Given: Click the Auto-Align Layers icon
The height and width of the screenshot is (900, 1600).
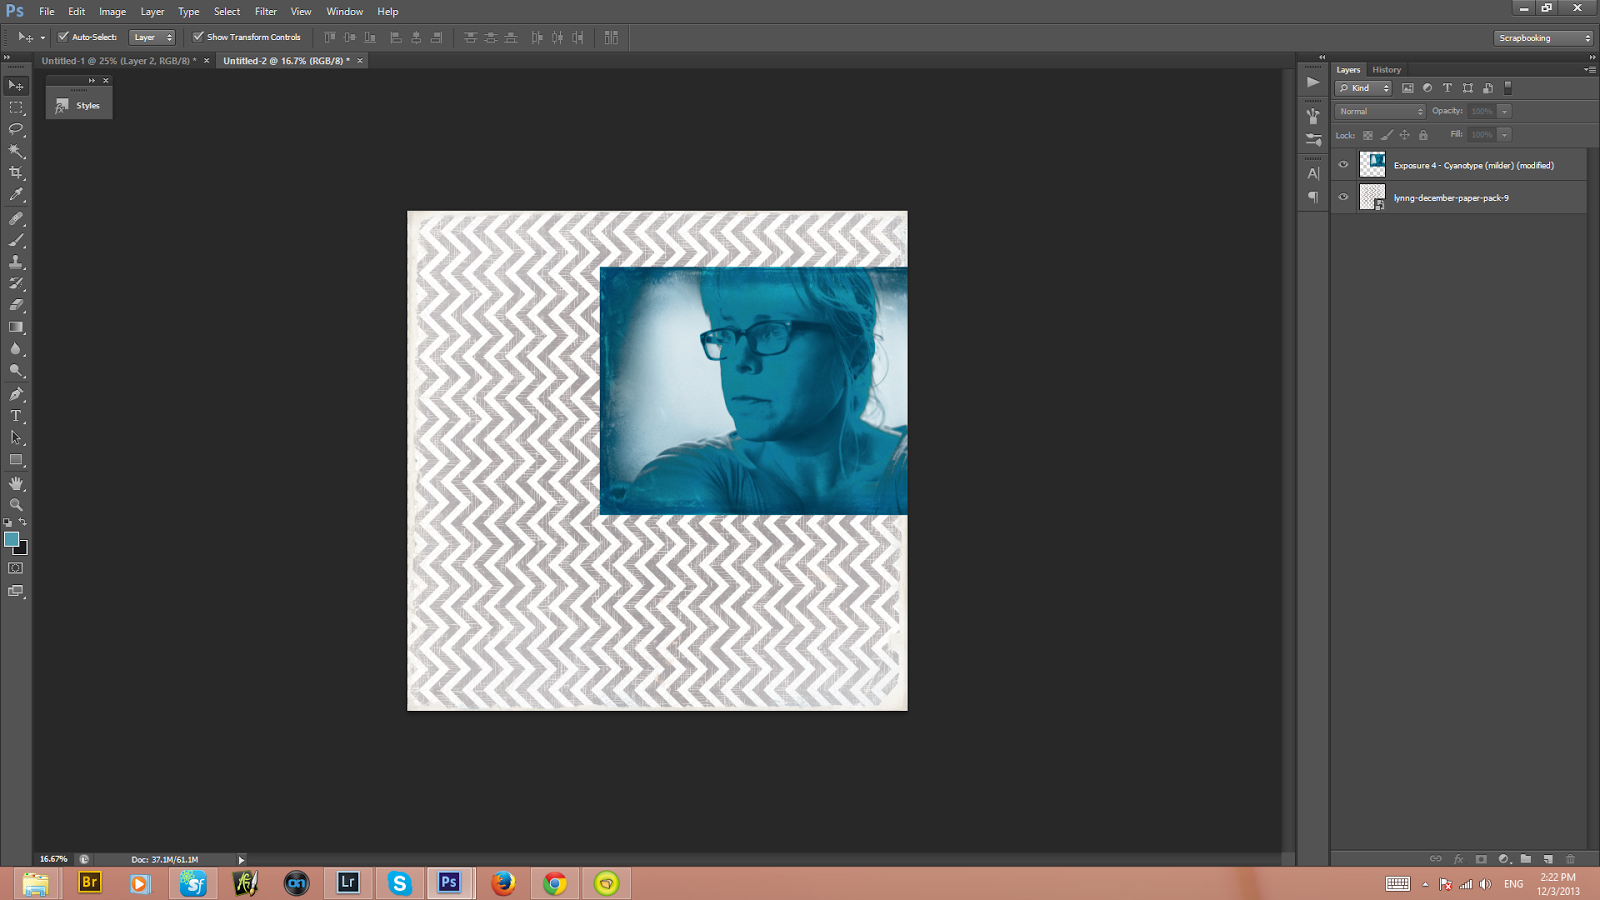Looking at the screenshot, I should point(611,38).
